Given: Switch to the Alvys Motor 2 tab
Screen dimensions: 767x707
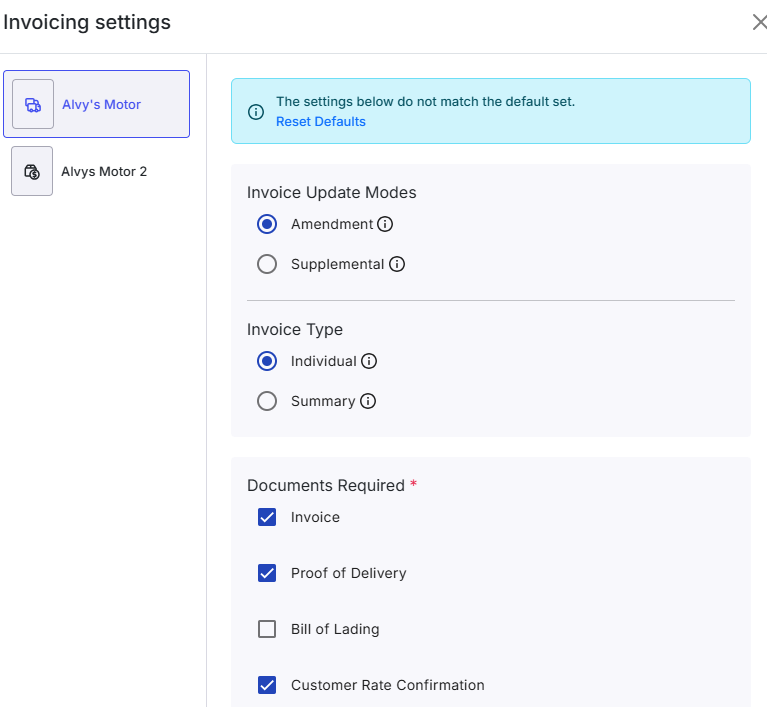Looking at the screenshot, I should (x=96, y=171).
